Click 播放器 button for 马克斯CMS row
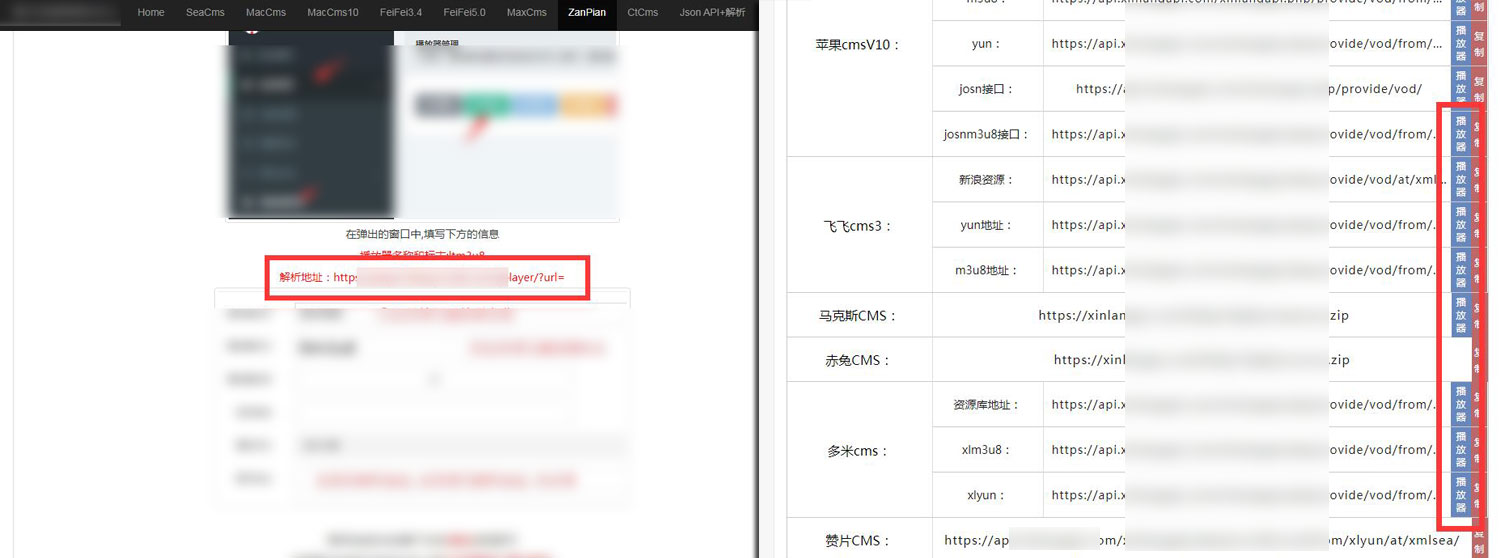 pyautogui.click(x=1461, y=315)
